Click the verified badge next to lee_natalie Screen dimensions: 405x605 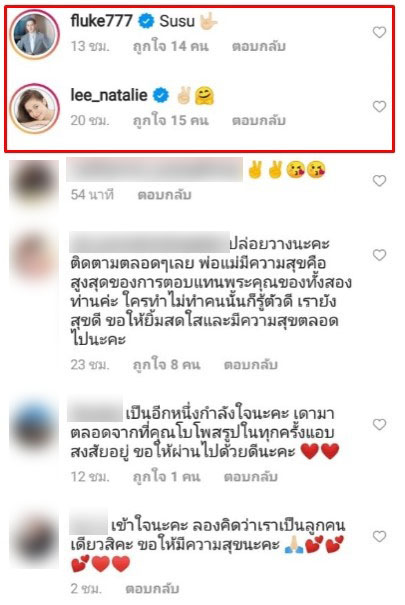pos(161,95)
